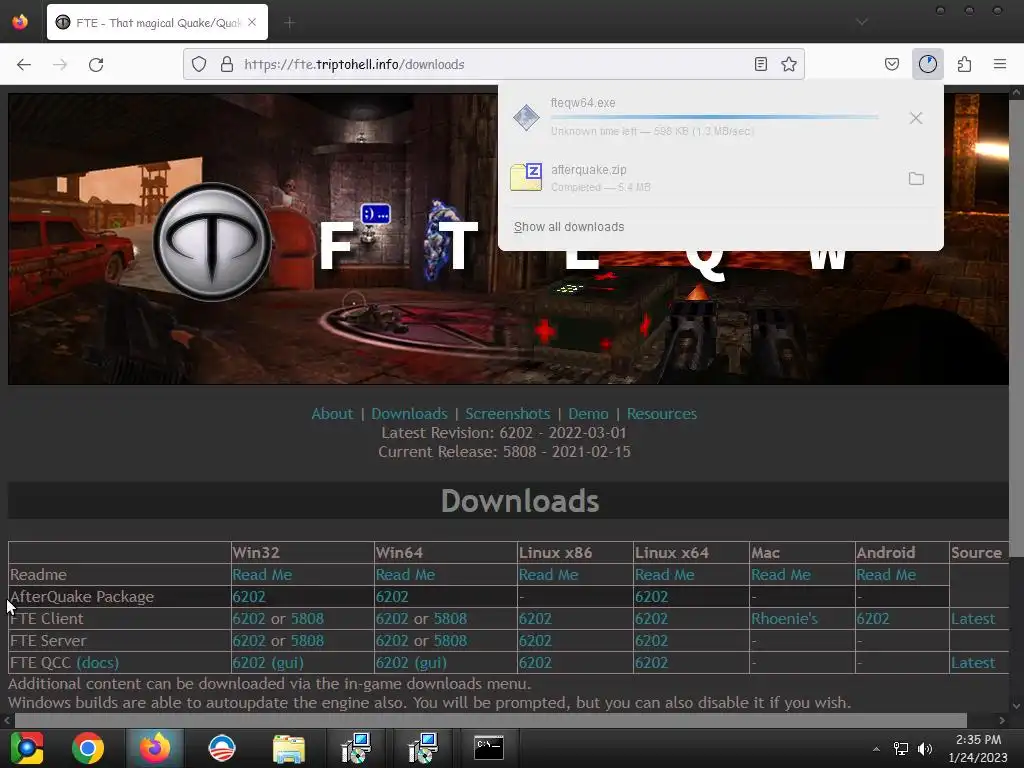This screenshot has height=768, width=1024.
Task: Download FTE Client 6202 for Android
Action: 872,618
